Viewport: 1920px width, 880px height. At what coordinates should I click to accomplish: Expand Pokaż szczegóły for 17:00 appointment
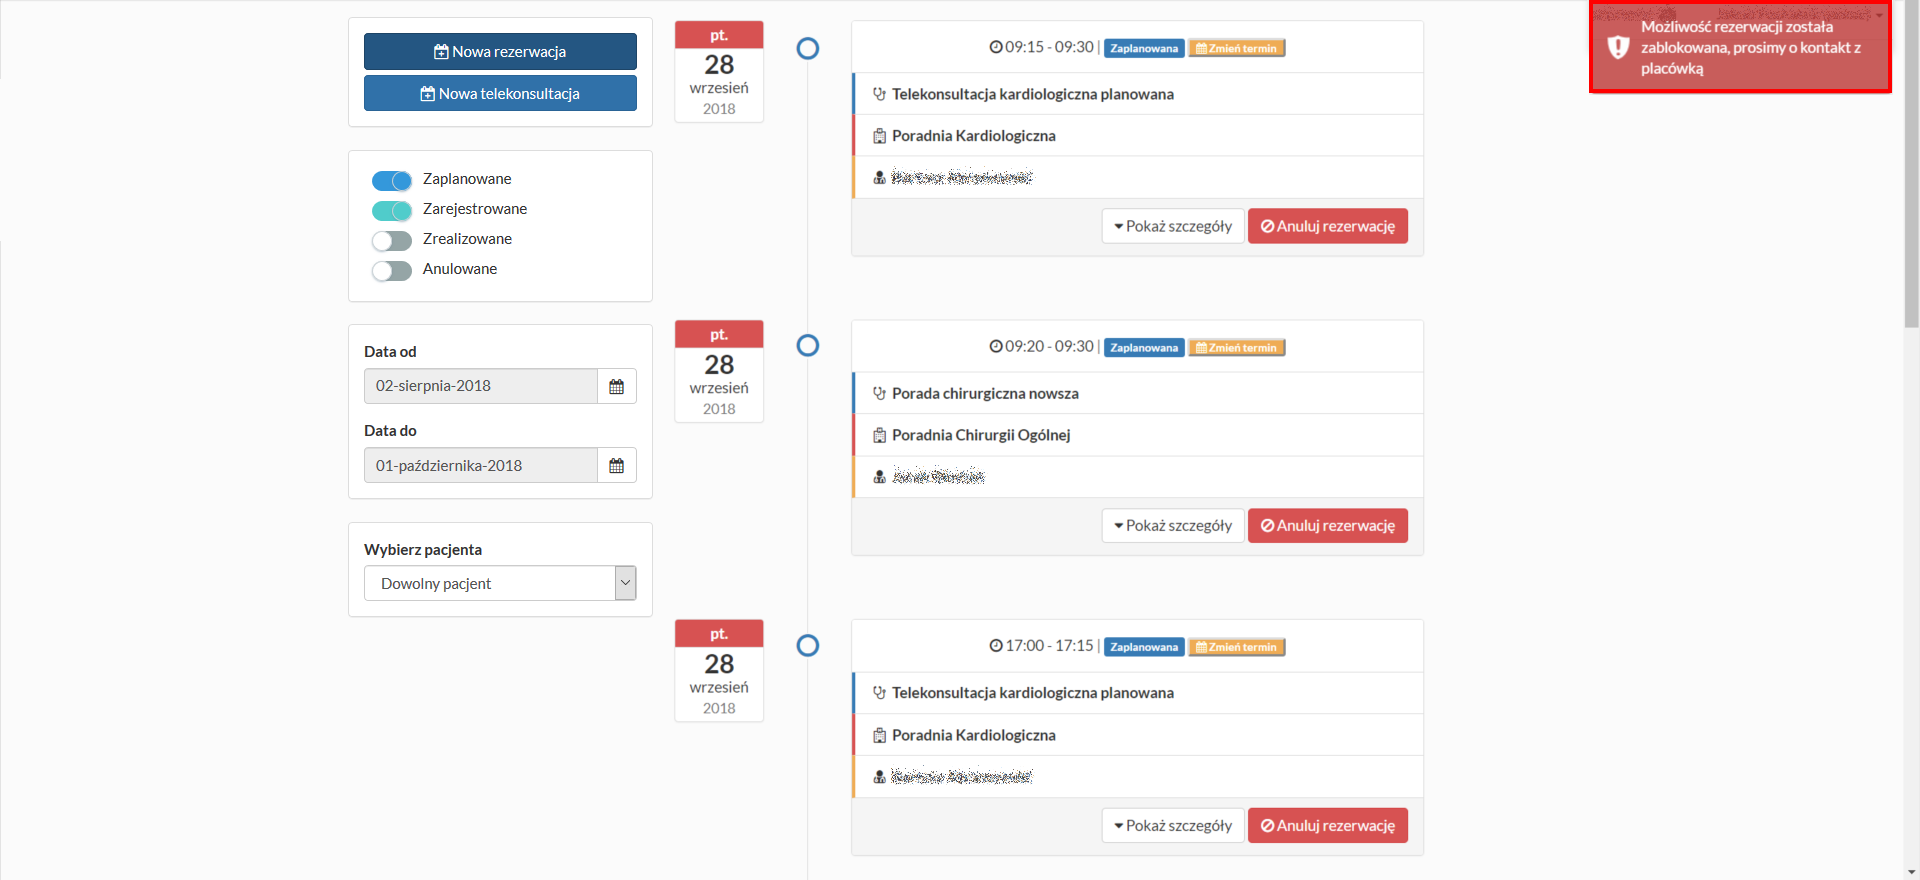pos(1173,826)
